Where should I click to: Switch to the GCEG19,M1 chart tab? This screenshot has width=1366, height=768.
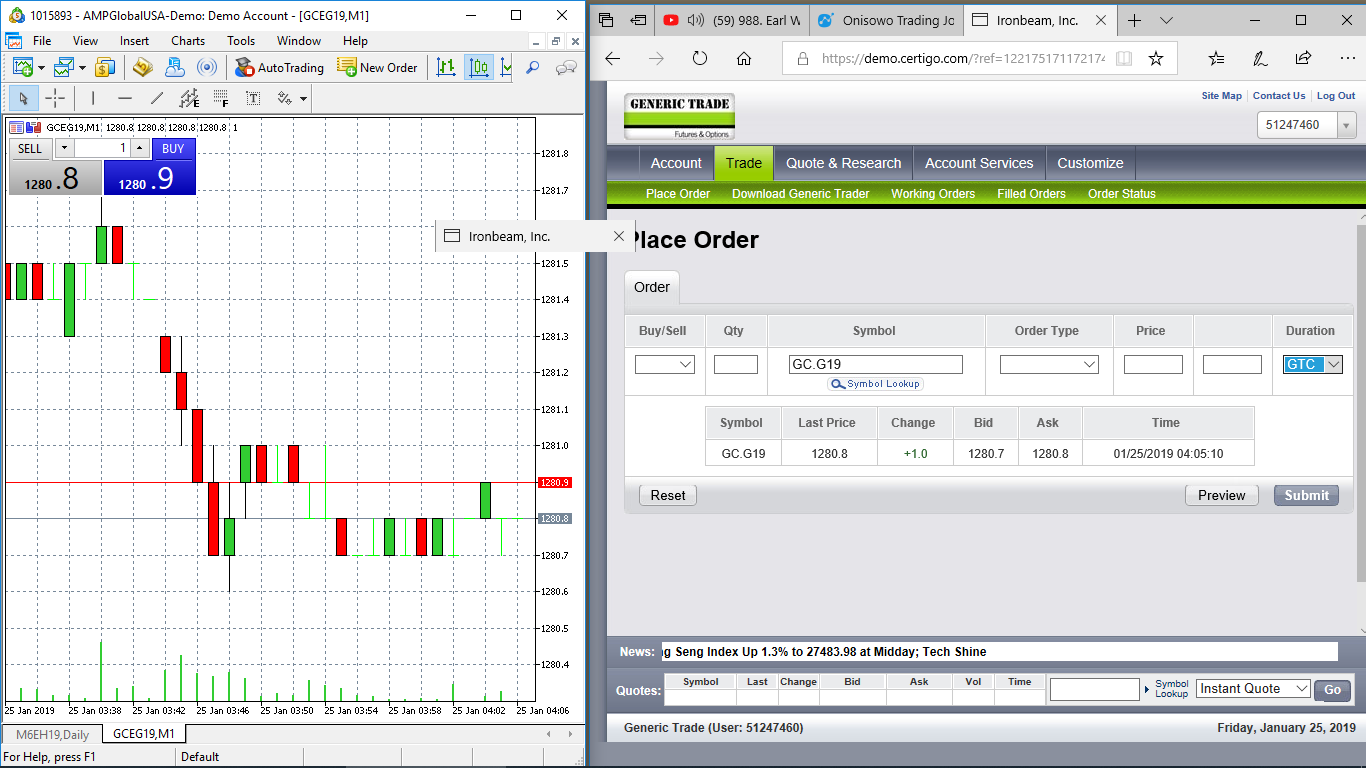pos(143,734)
